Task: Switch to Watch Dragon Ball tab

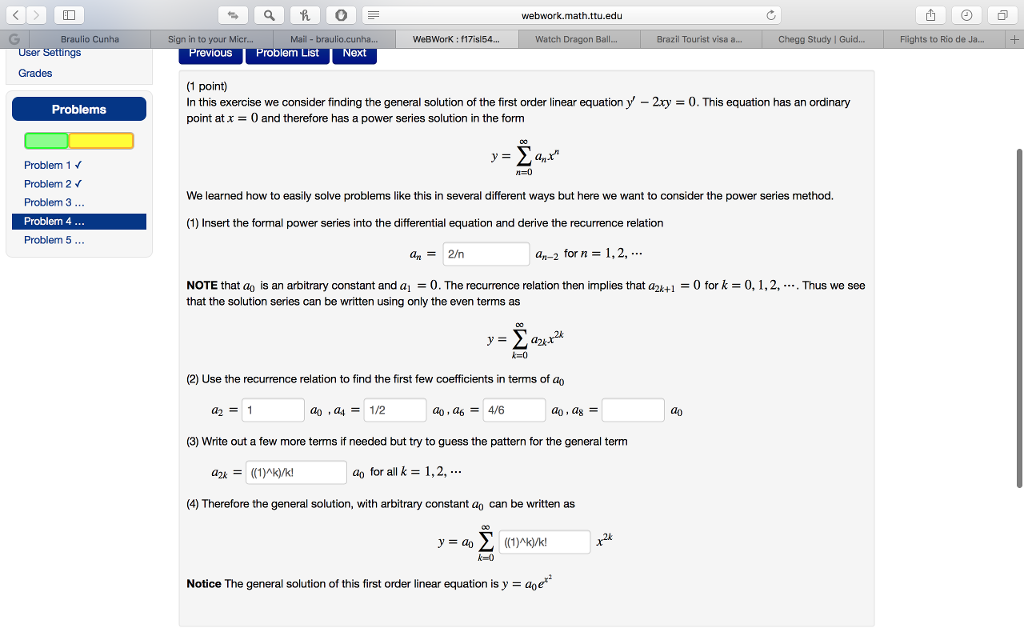Action: click(577, 39)
